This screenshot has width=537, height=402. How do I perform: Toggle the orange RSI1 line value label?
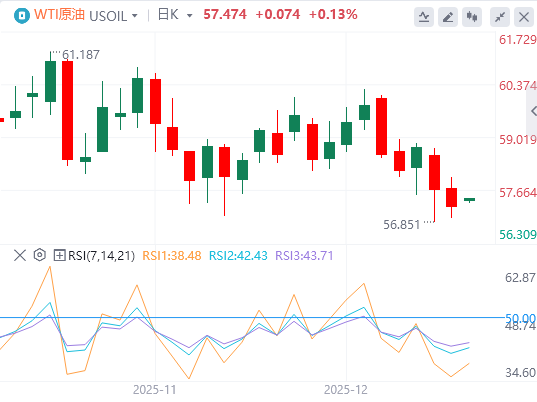[x=172, y=256]
